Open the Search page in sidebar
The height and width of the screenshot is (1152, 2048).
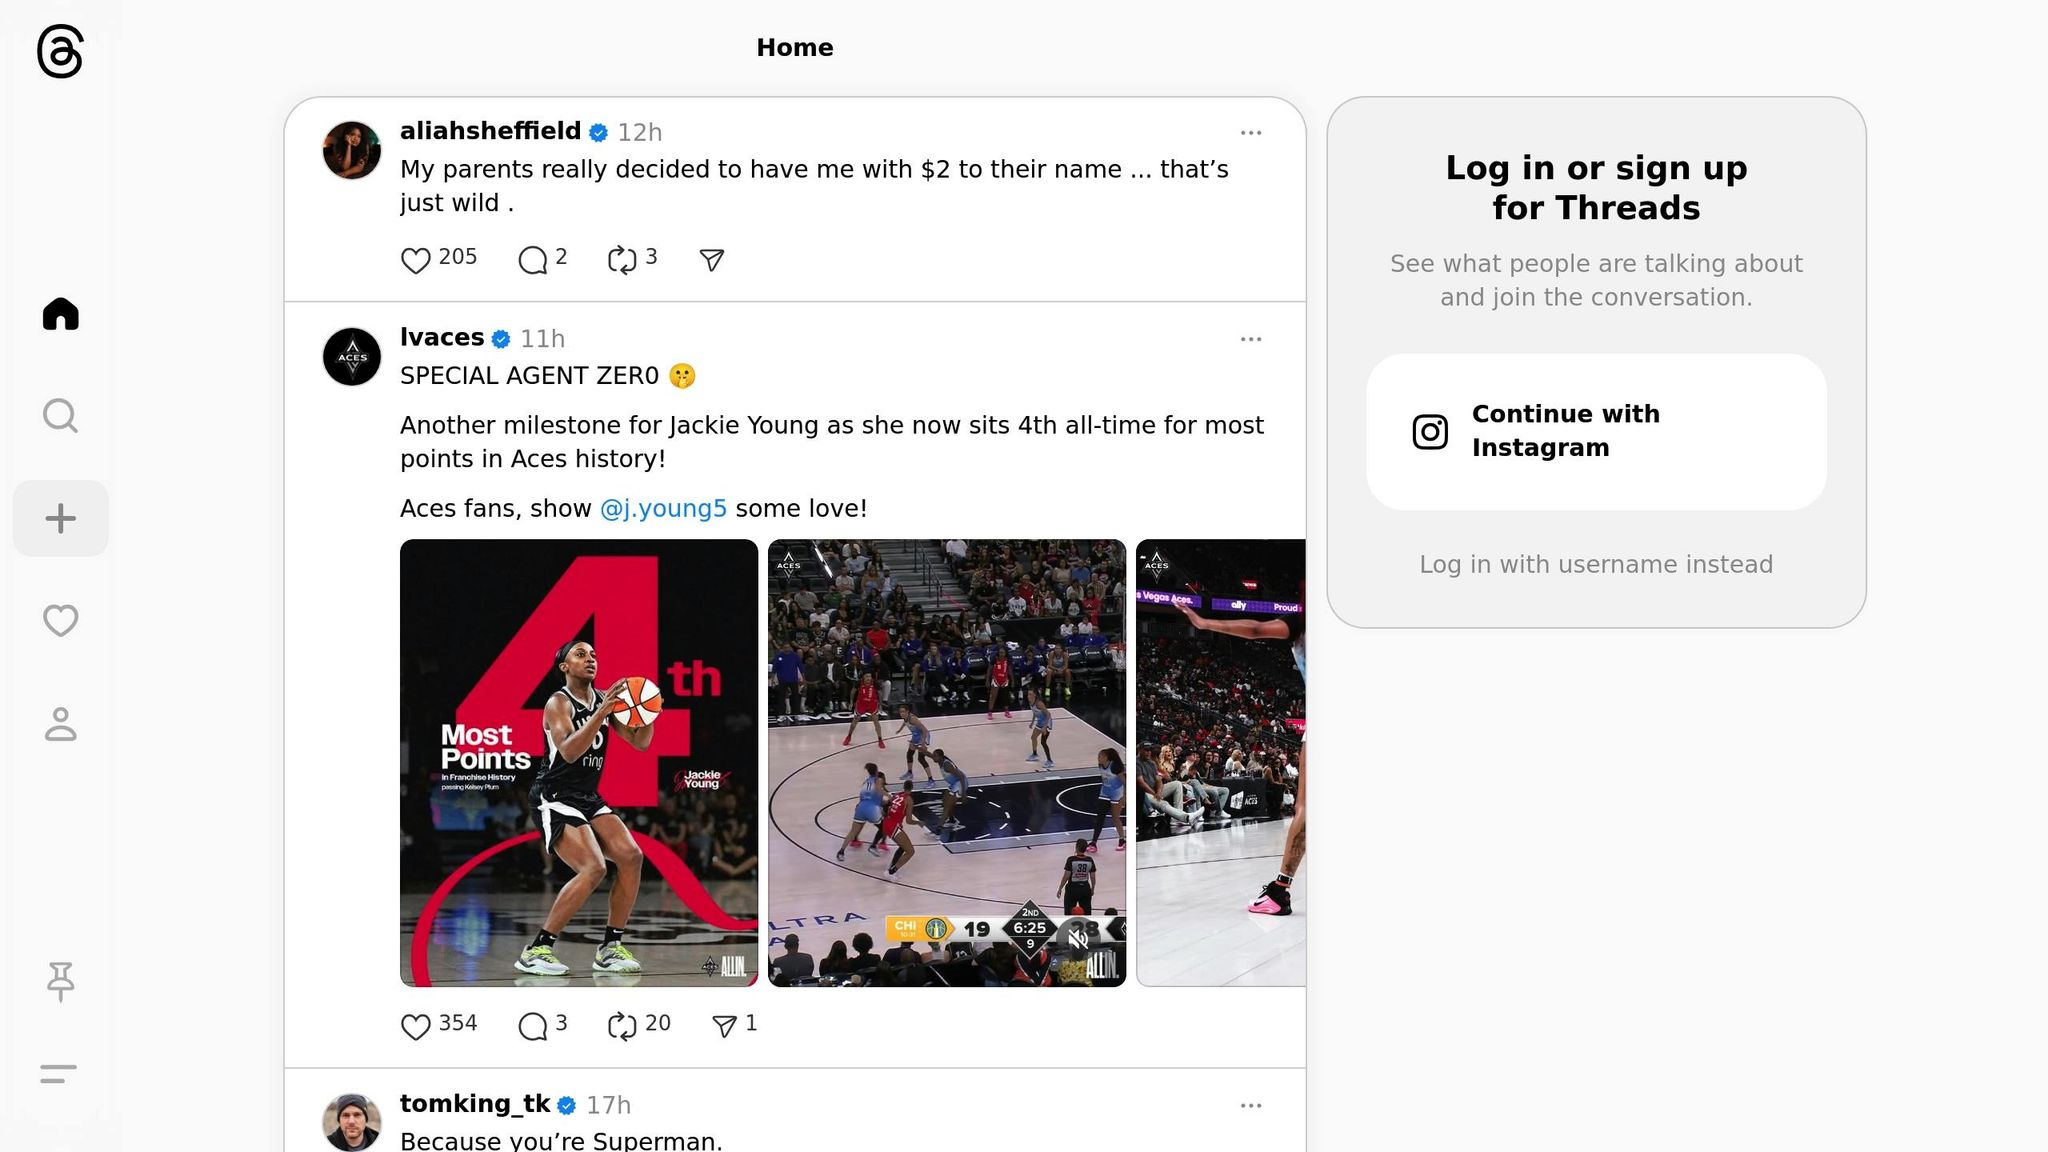click(60, 415)
